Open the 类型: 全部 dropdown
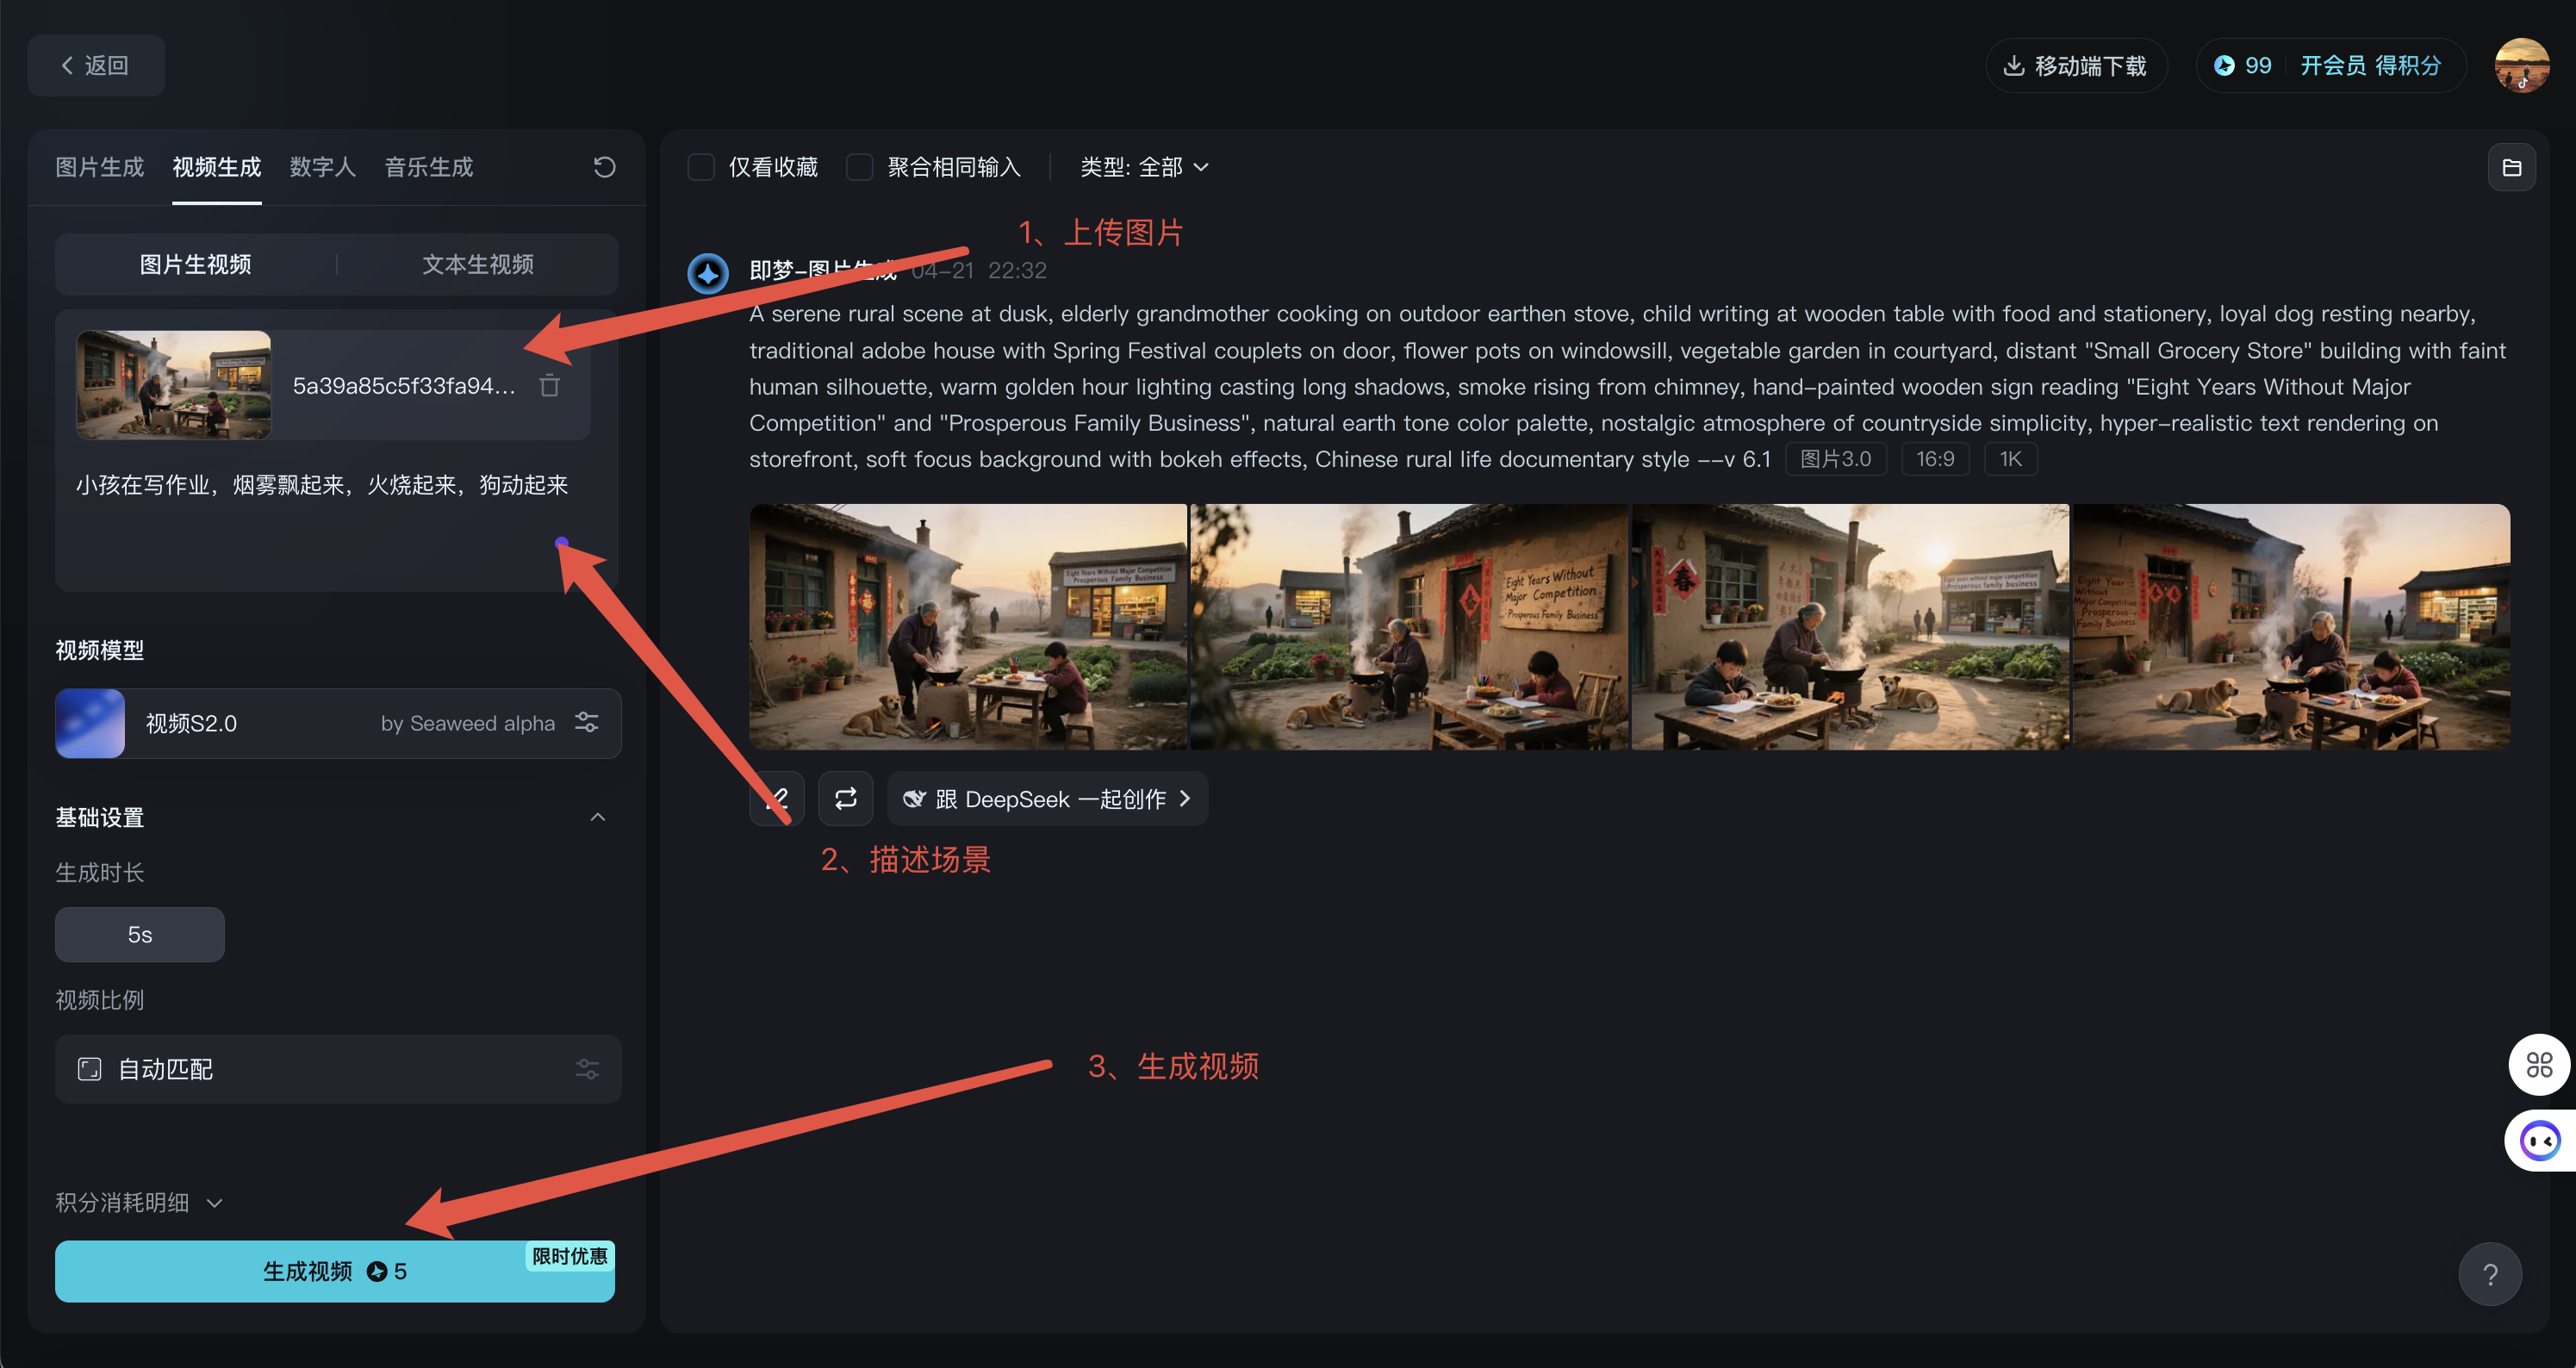This screenshot has width=2576, height=1368. click(1144, 167)
